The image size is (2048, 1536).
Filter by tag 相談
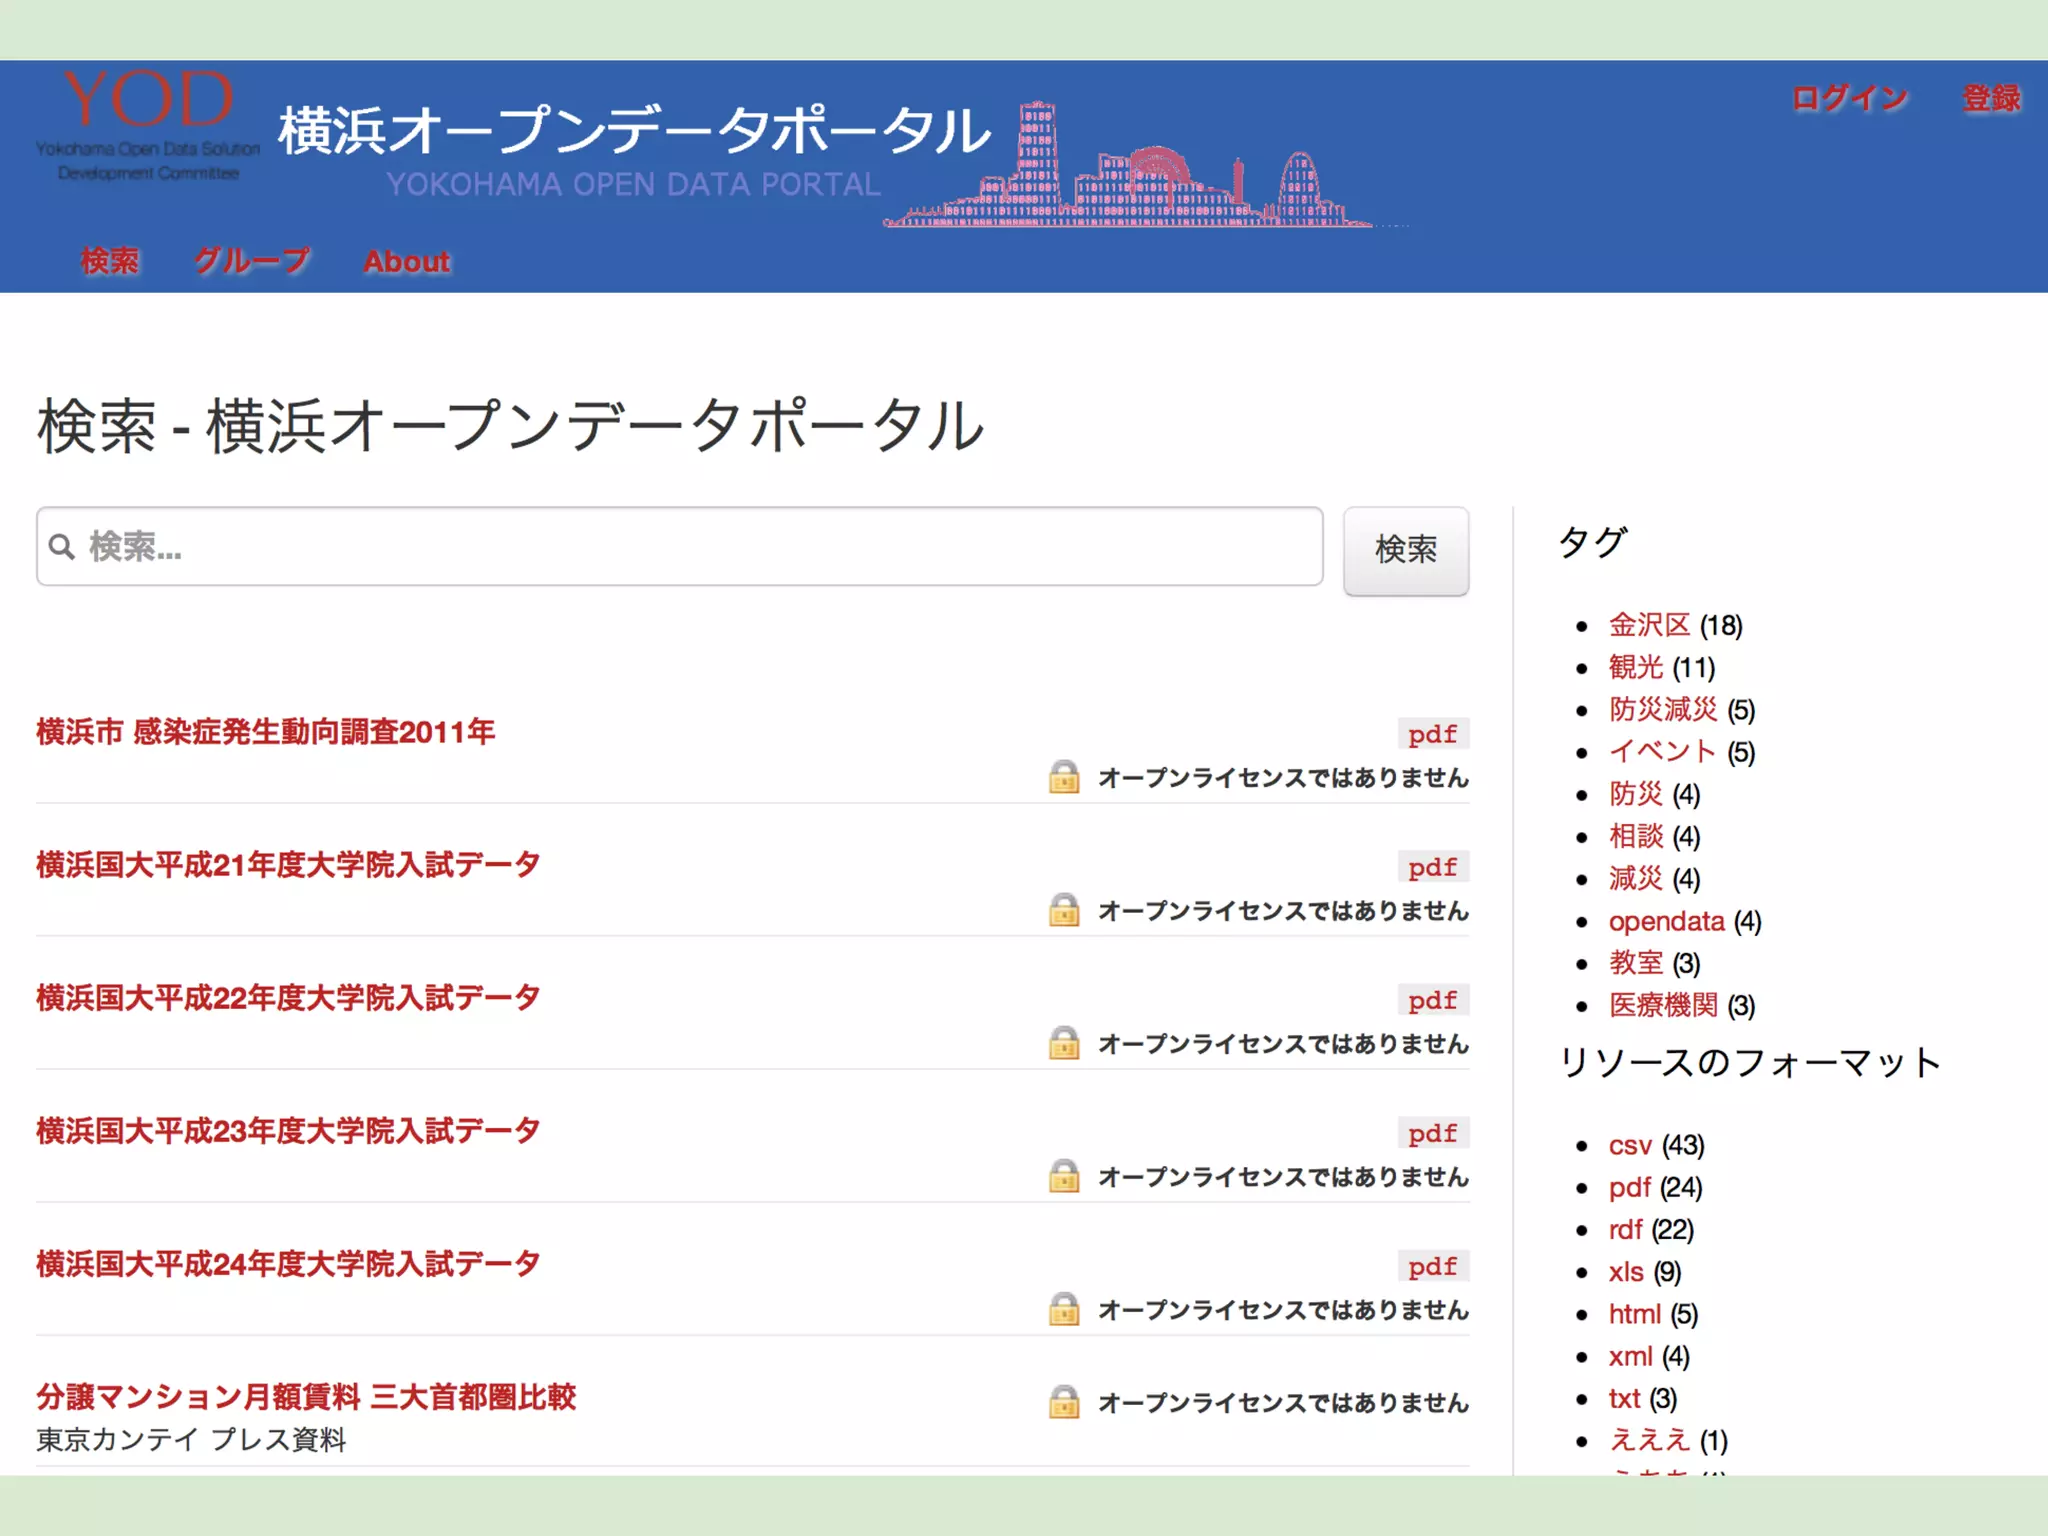pyautogui.click(x=1636, y=836)
